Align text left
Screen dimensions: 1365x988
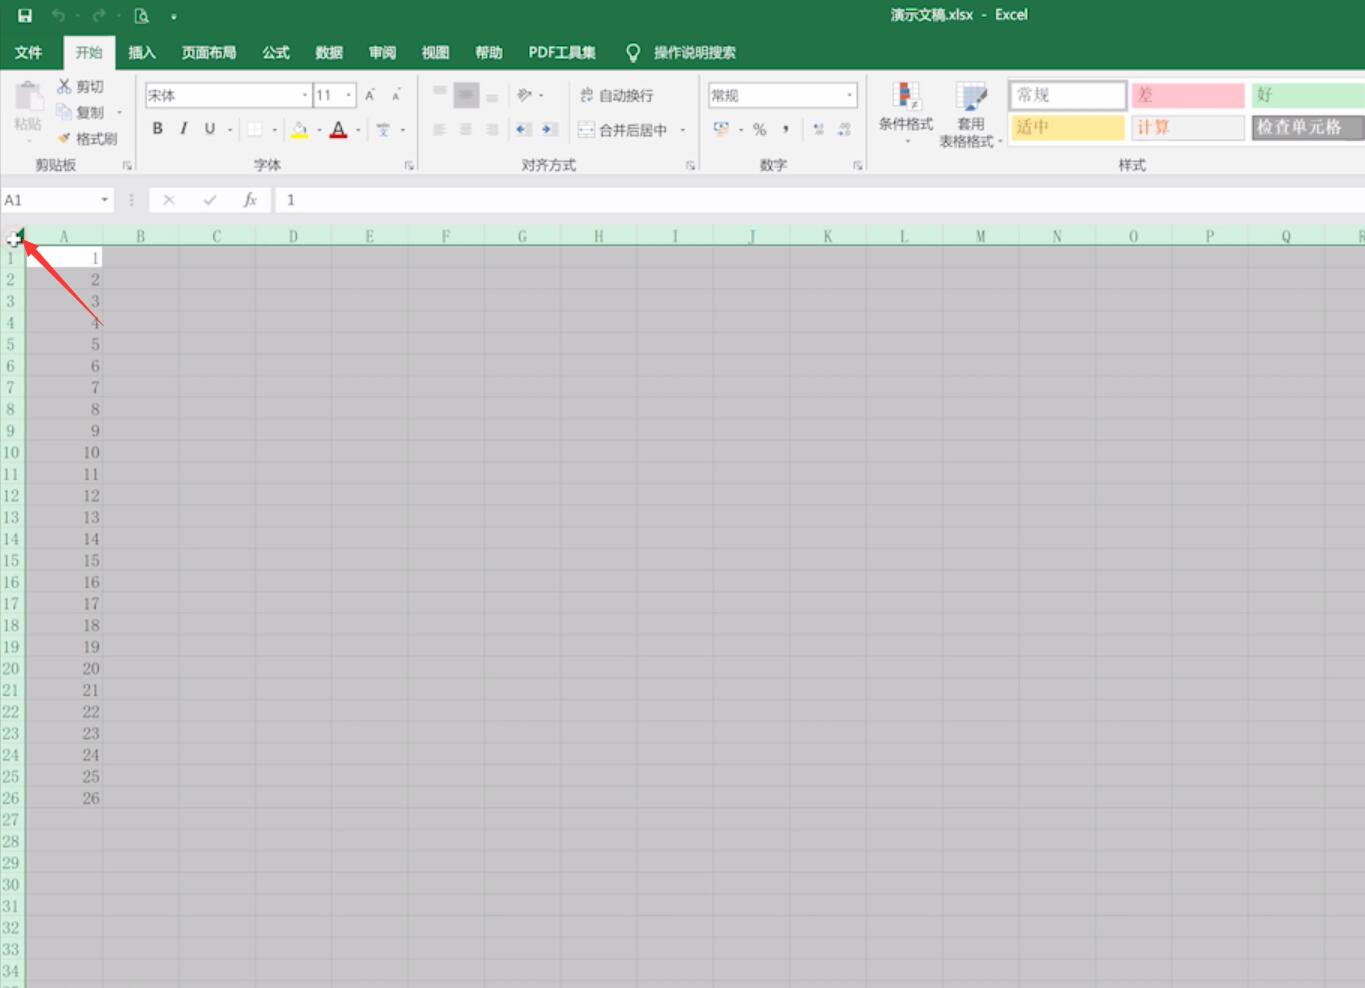click(x=439, y=129)
